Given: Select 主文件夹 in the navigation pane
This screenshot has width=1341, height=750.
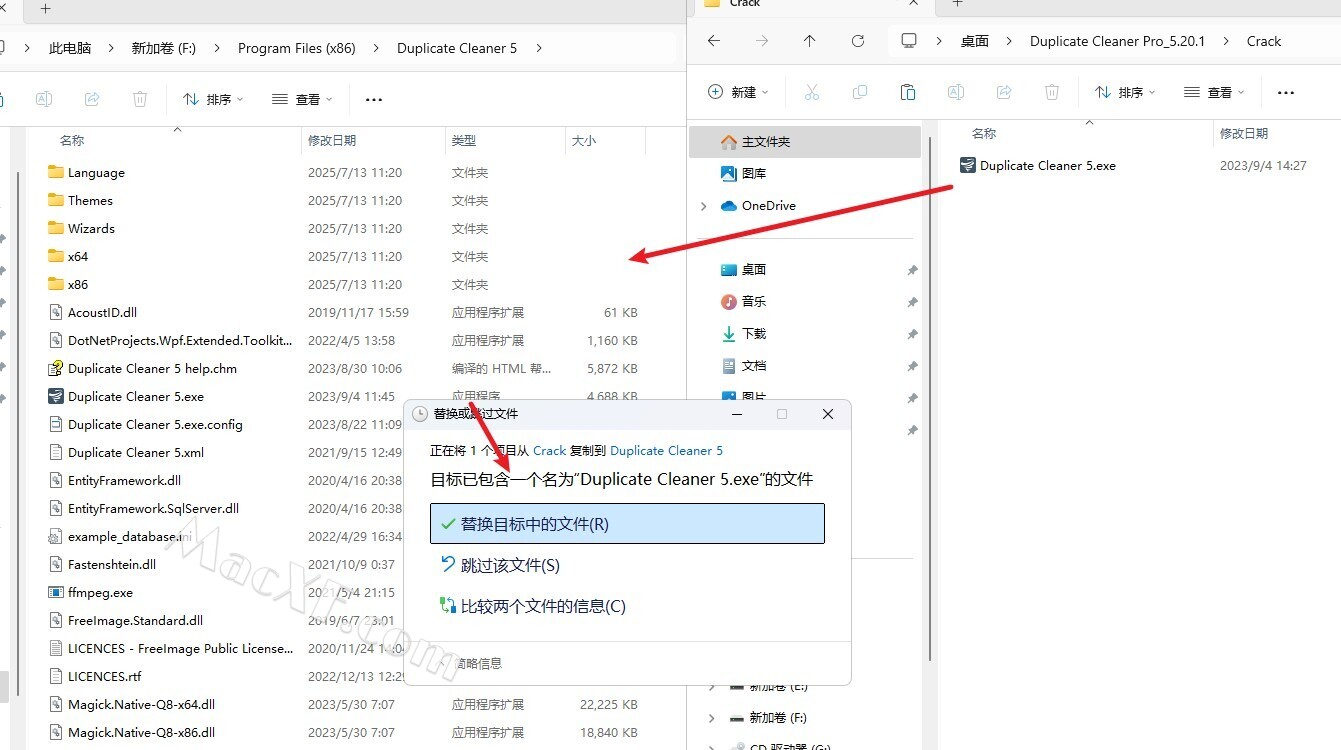Looking at the screenshot, I should [805, 142].
